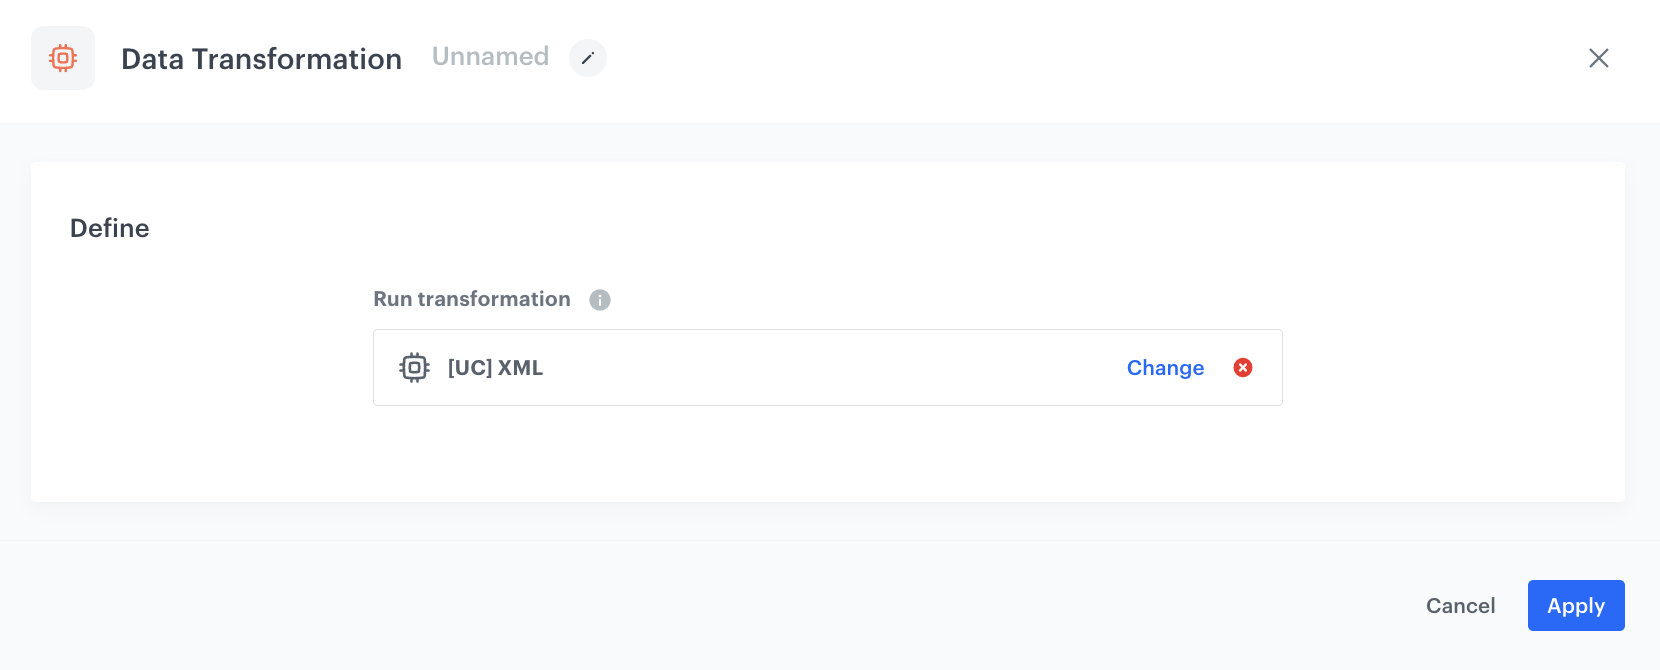Click the Change link to pick another transformation
Viewport: 1660px width, 670px height.
click(x=1164, y=367)
